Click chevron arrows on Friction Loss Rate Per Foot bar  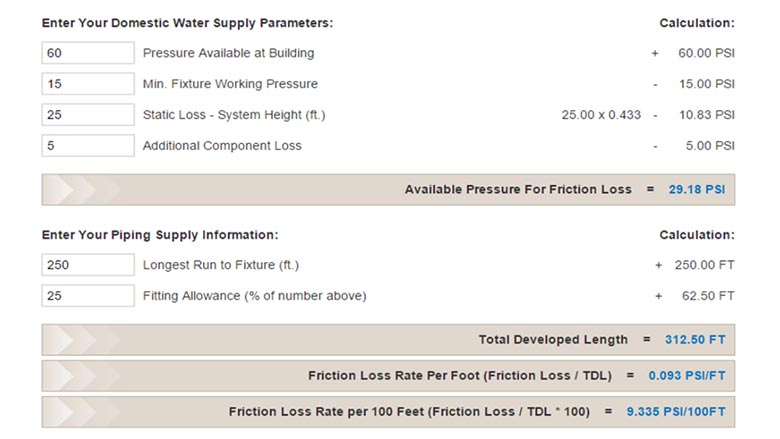pos(82,375)
